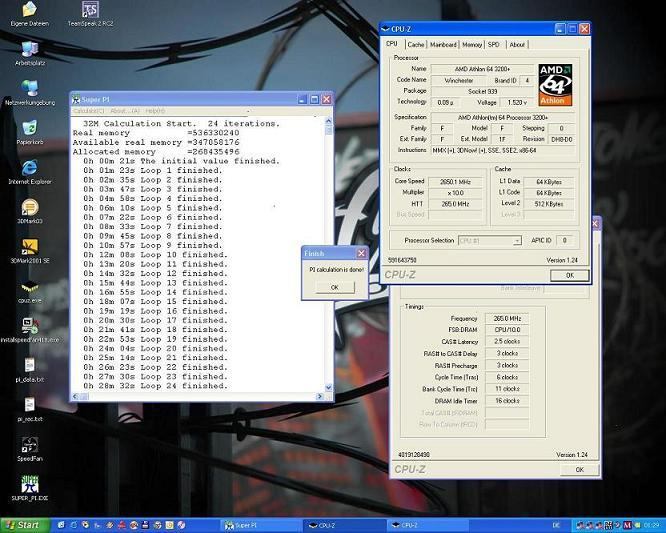The height and width of the screenshot is (533, 666).
Task: Switch to the Mainboard tab in CPU-Z
Action: click(x=443, y=45)
